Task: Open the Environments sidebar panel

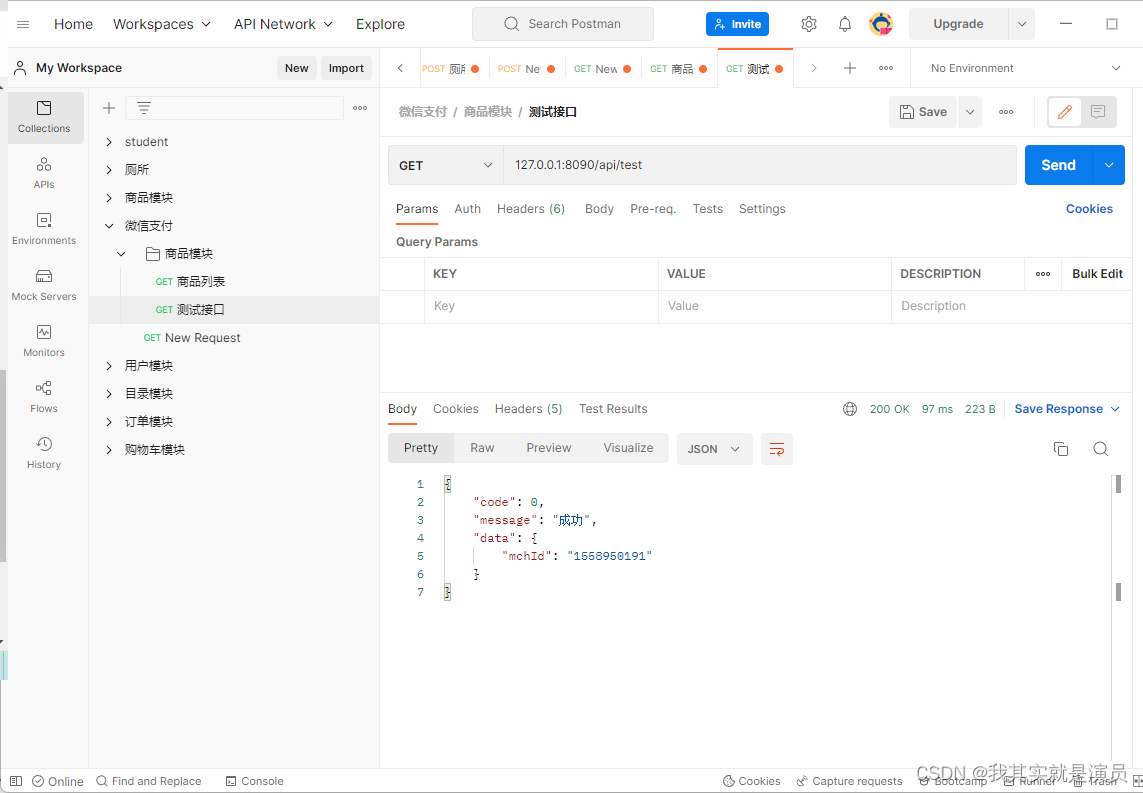Action: pyautogui.click(x=44, y=230)
